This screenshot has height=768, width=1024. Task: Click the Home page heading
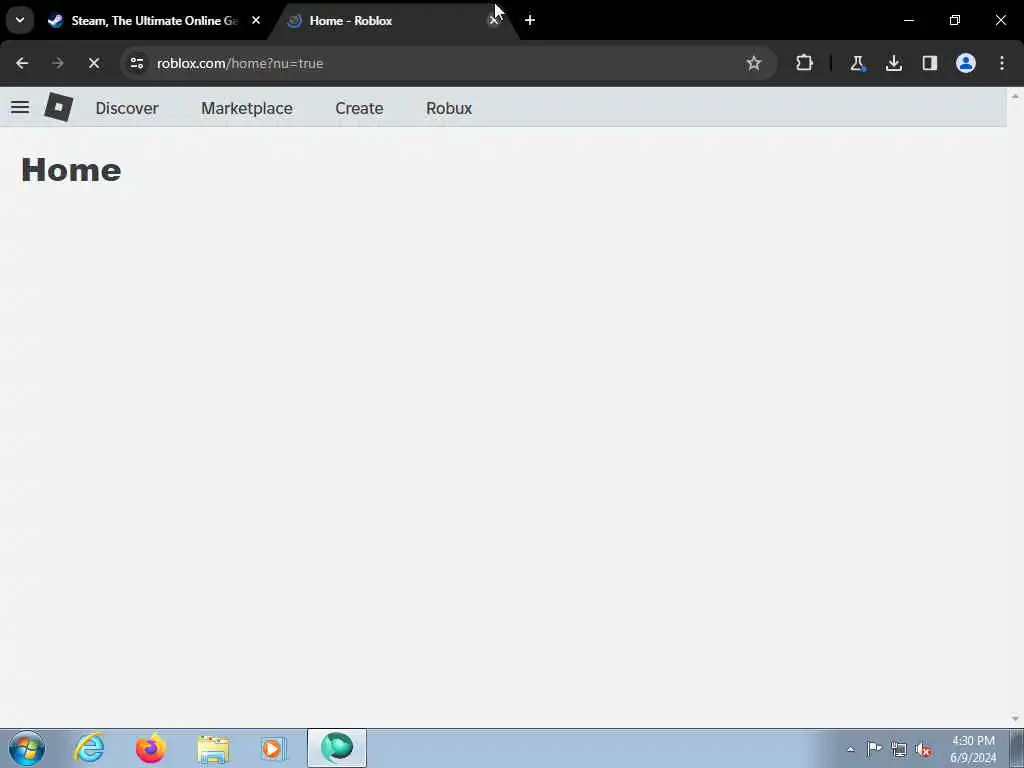tap(71, 170)
